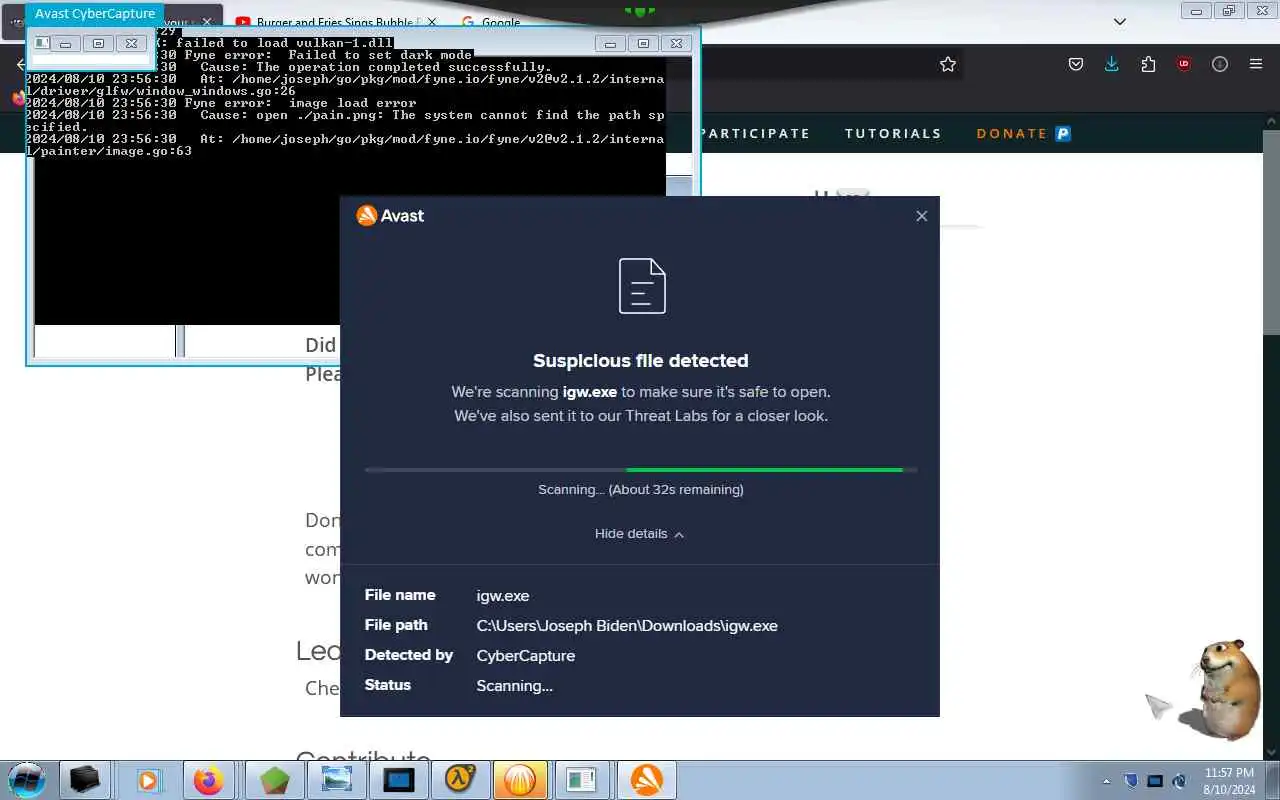Click the shield system tray icon

(x=1131, y=781)
